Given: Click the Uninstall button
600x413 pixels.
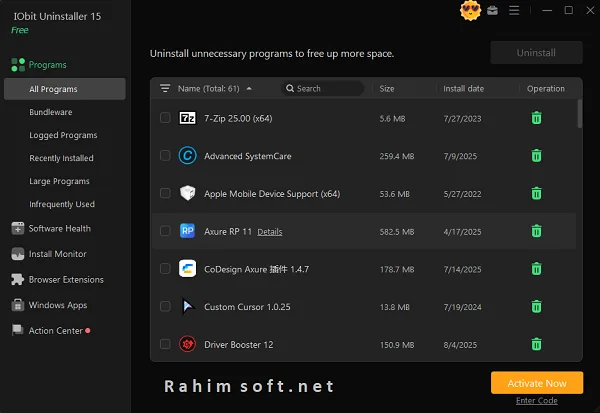Looking at the screenshot, I should (x=536, y=52).
